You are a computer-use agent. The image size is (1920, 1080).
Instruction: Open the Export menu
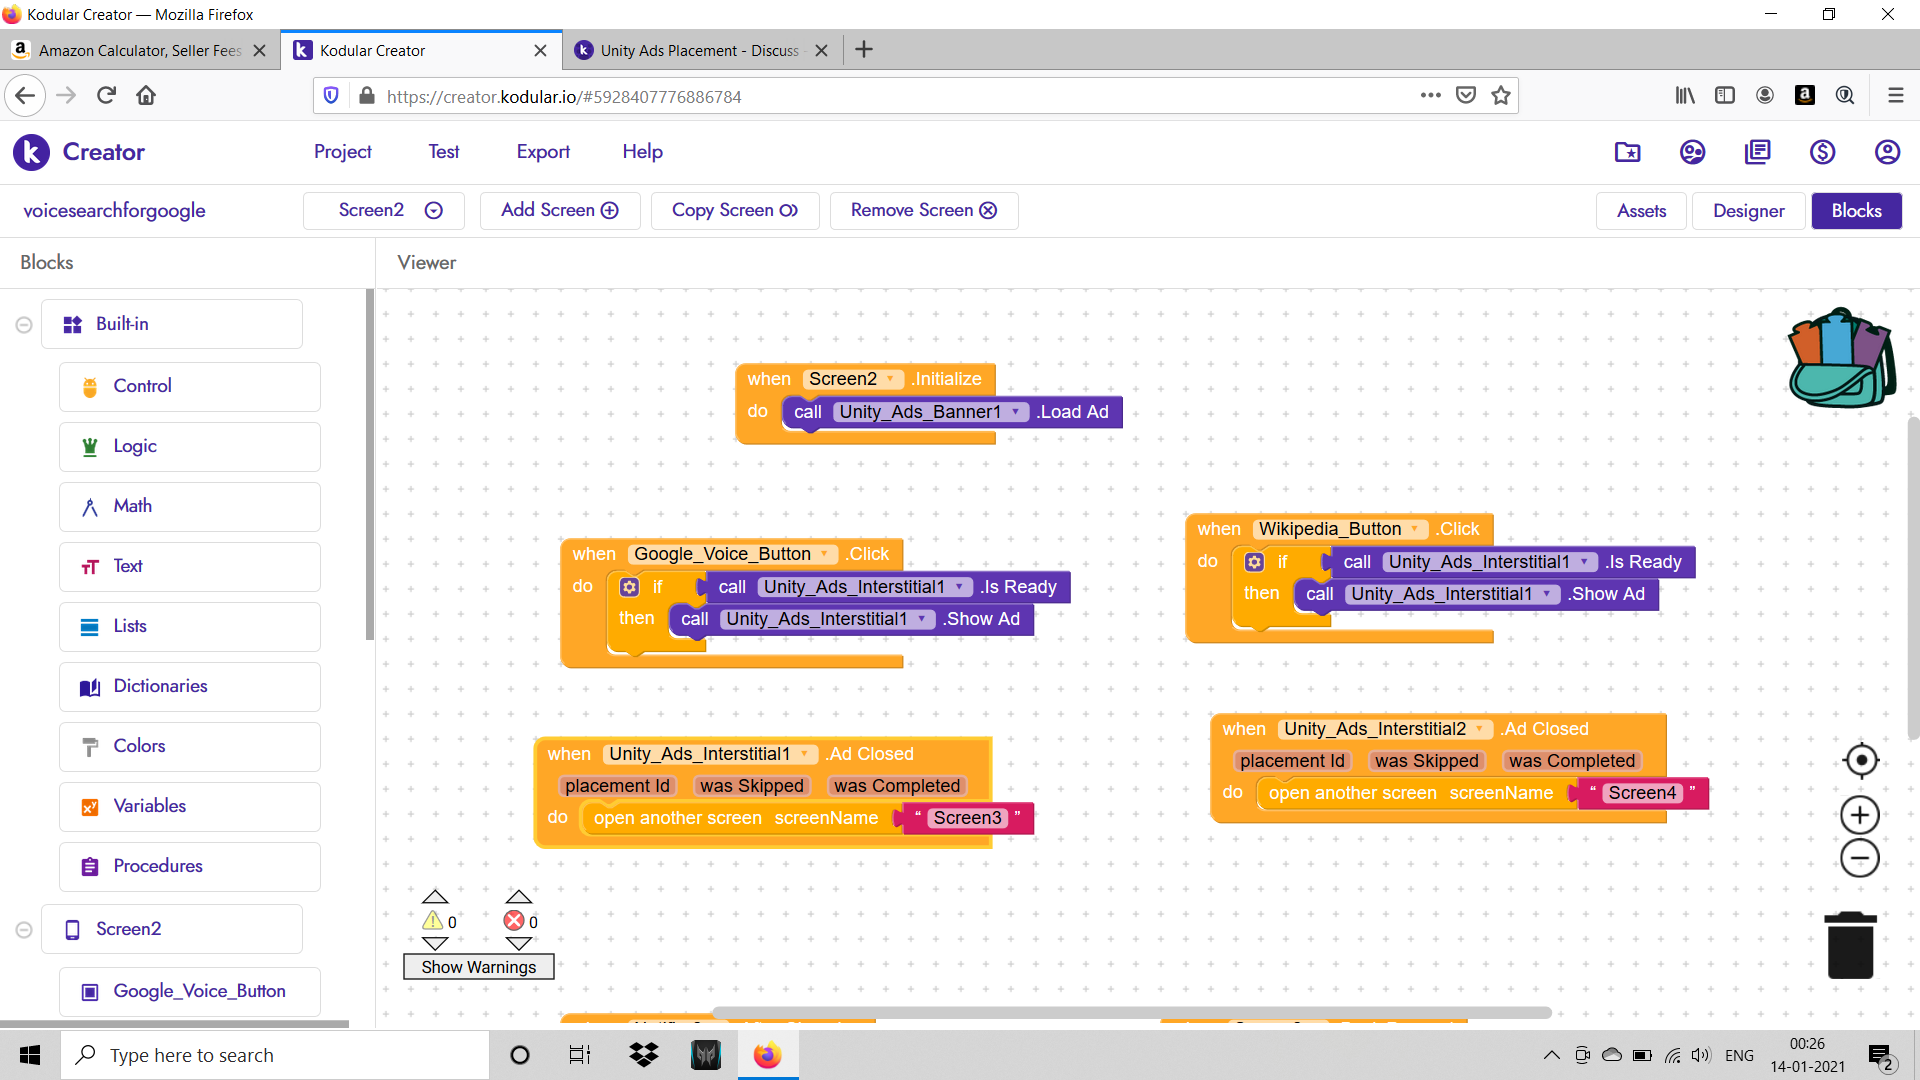[543, 152]
